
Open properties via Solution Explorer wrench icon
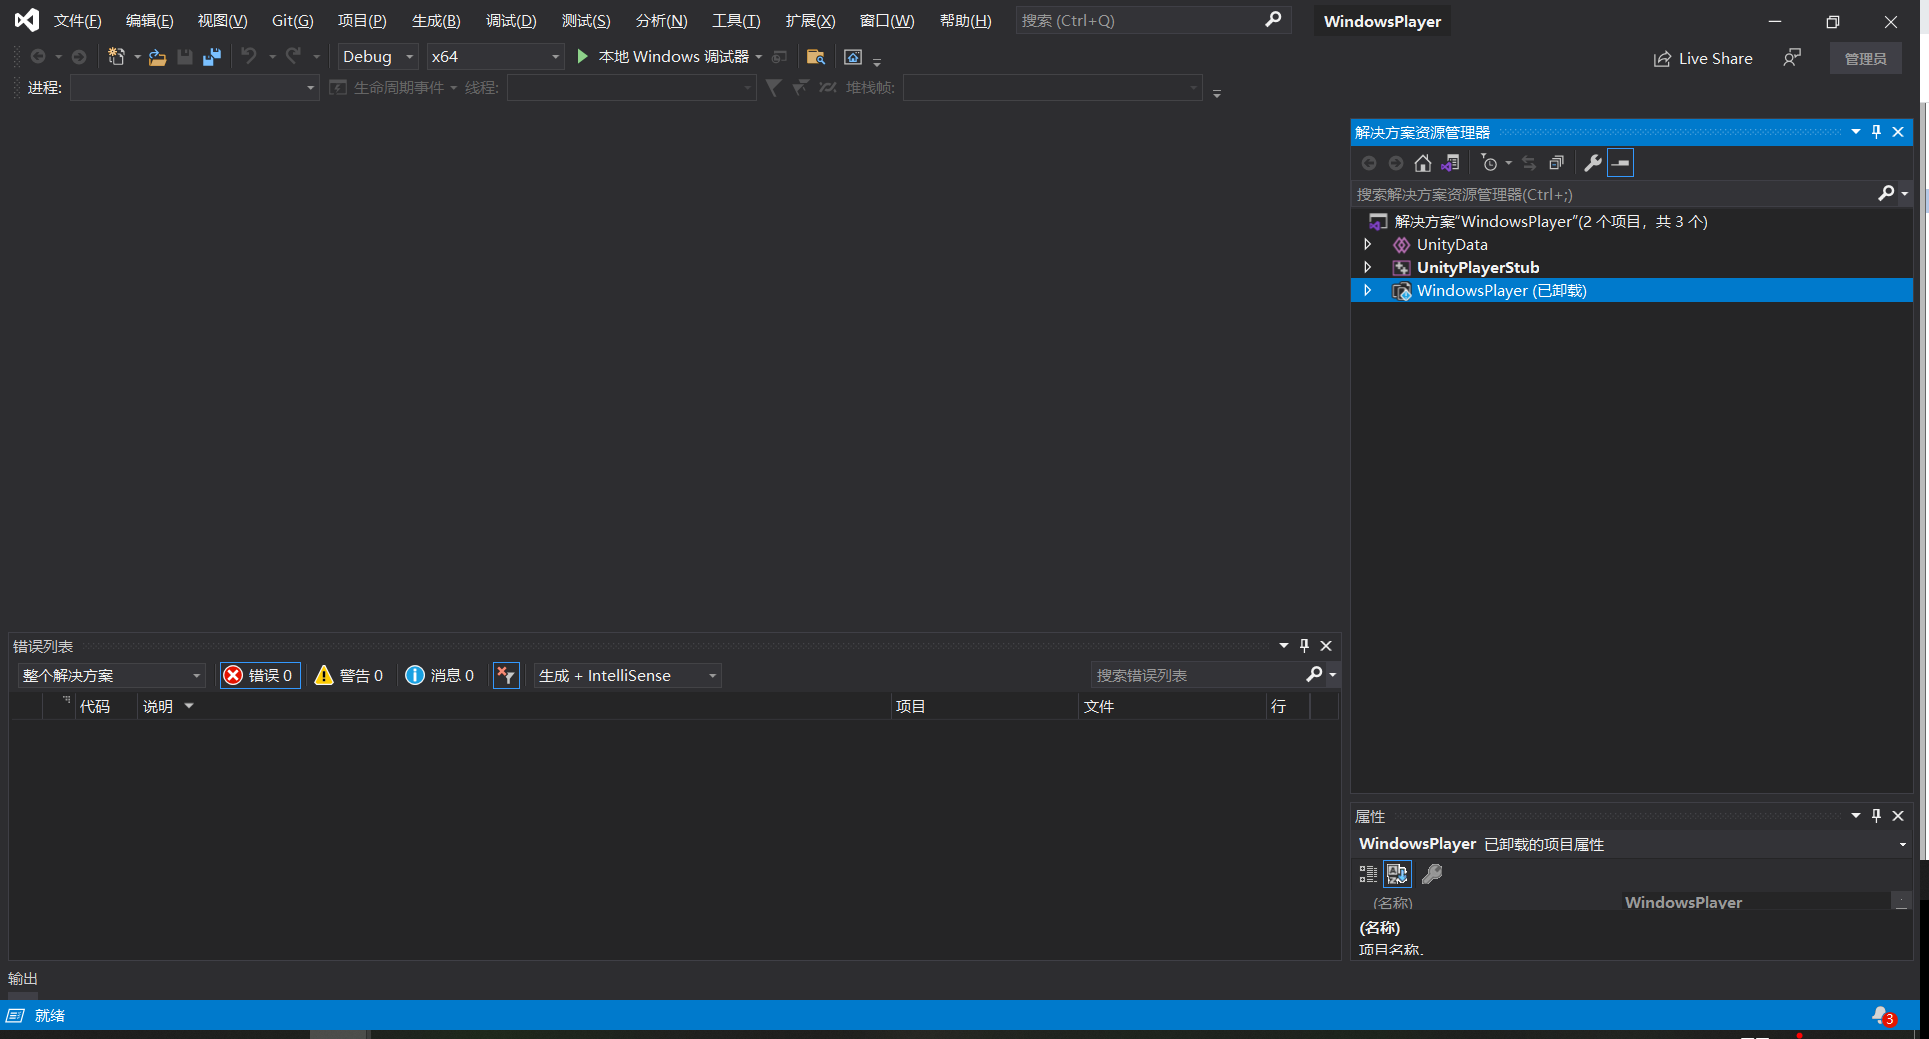coord(1593,163)
